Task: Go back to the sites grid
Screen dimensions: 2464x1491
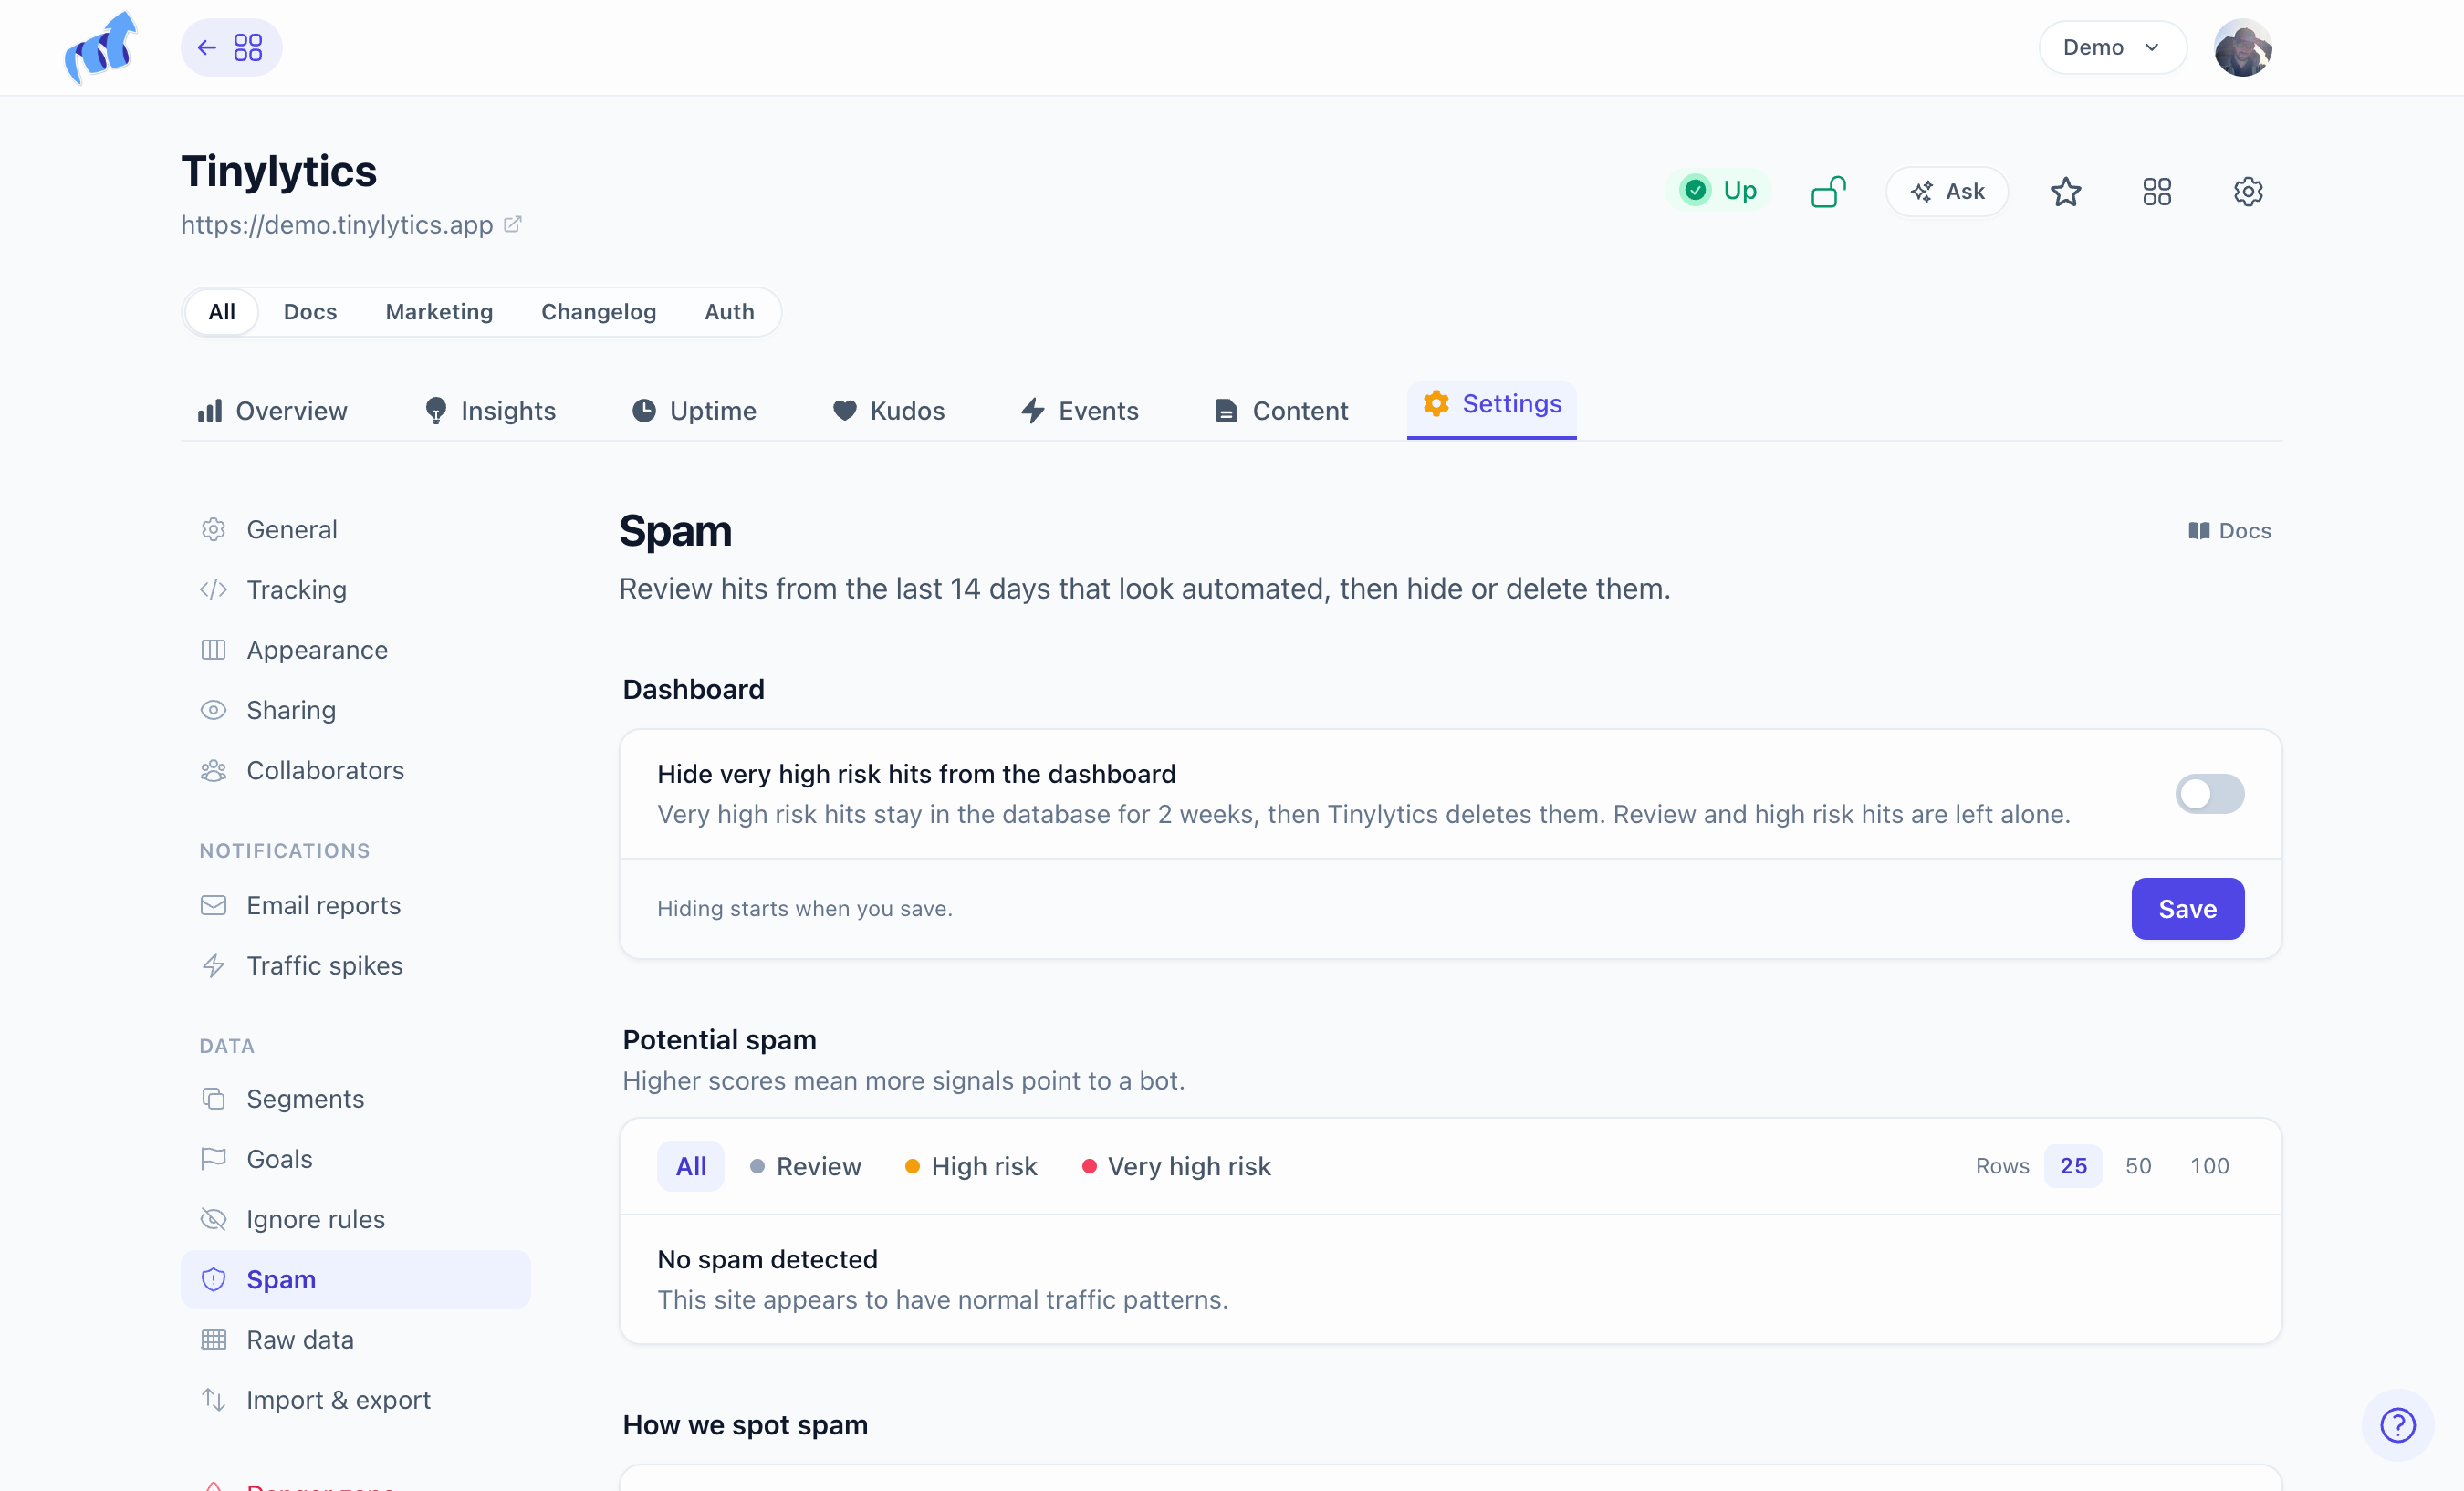Action: [x=231, y=47]
